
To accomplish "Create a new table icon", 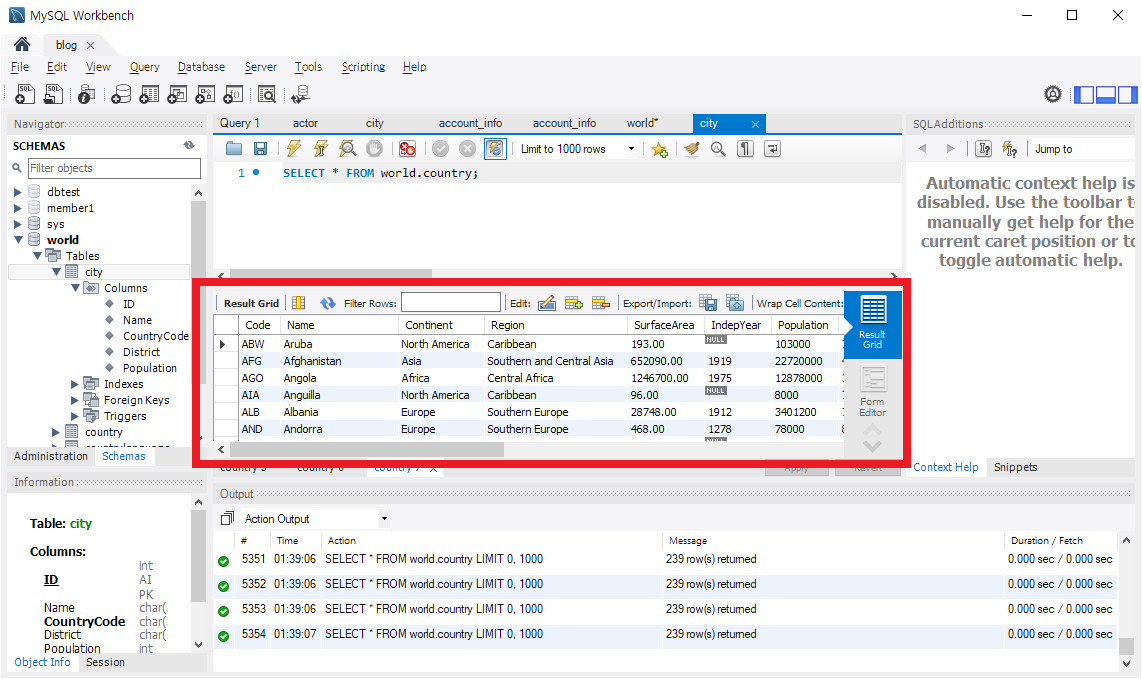I will point(149,94).
